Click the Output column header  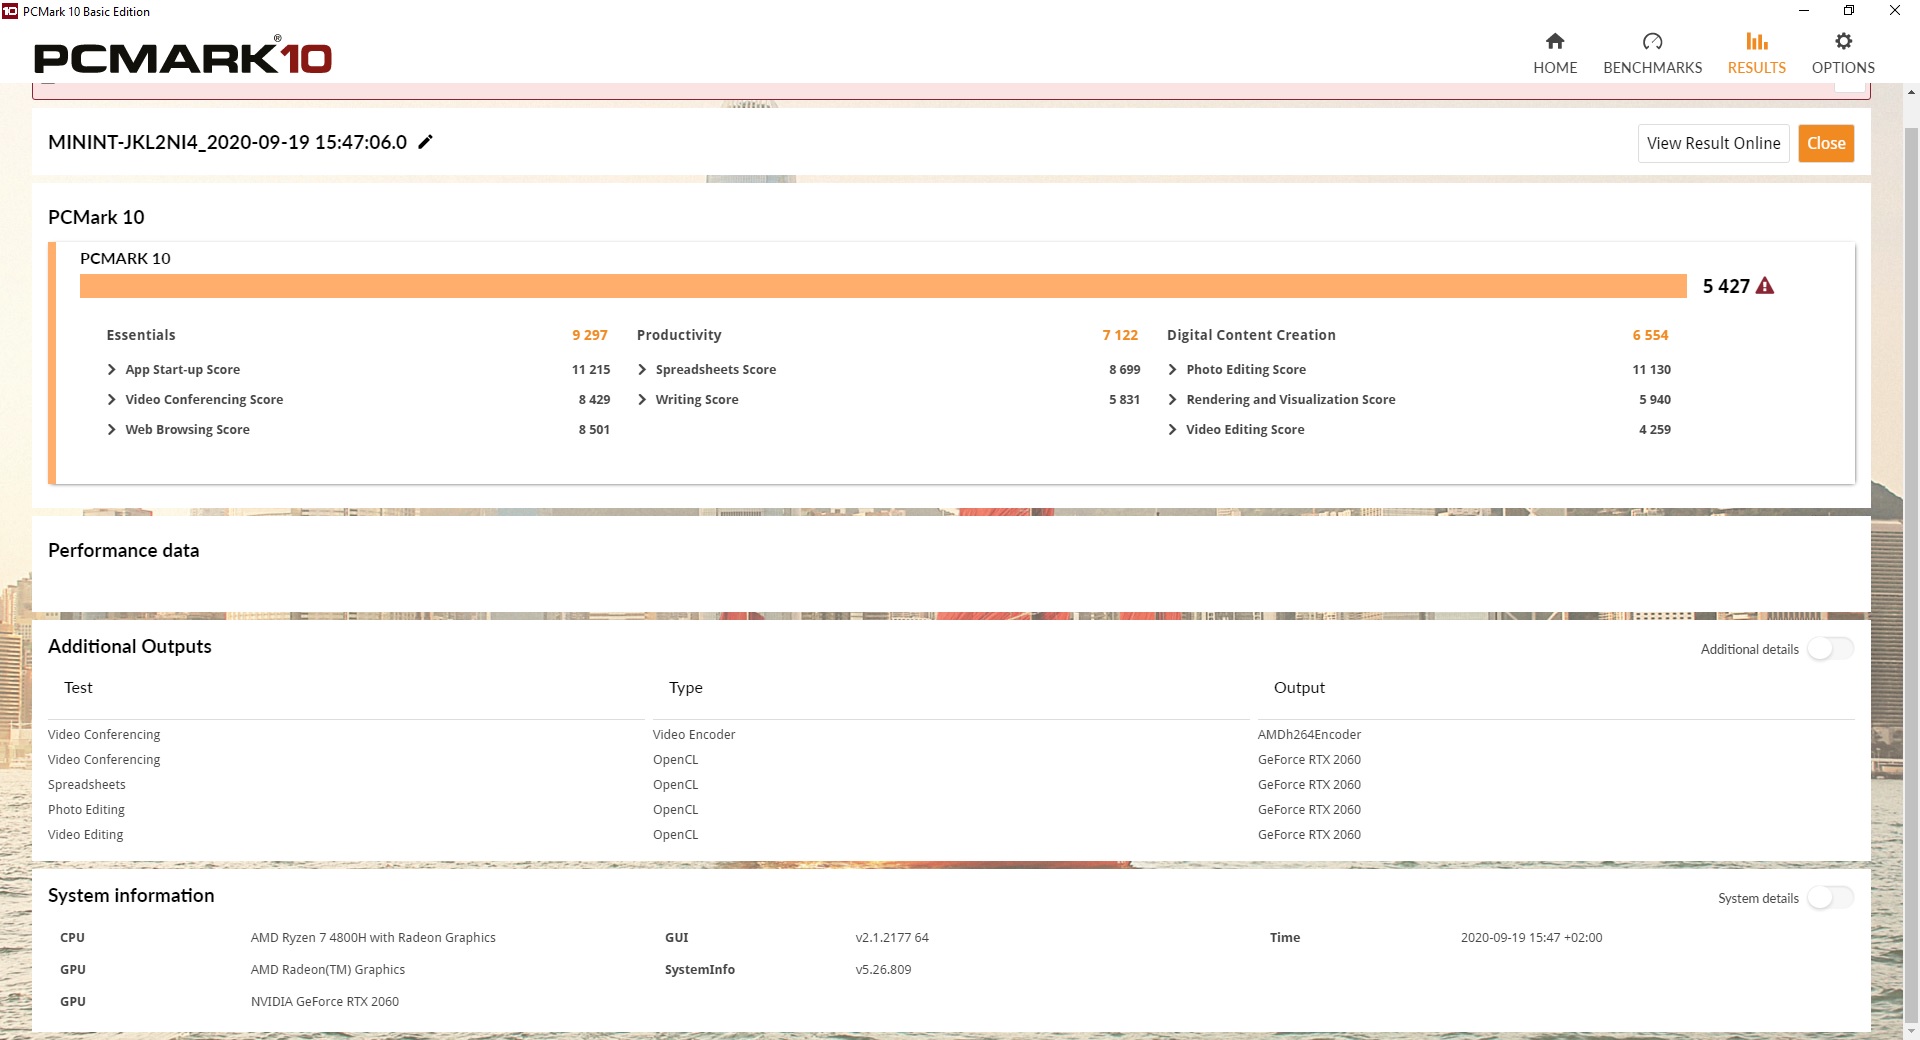coord(1299,688)
